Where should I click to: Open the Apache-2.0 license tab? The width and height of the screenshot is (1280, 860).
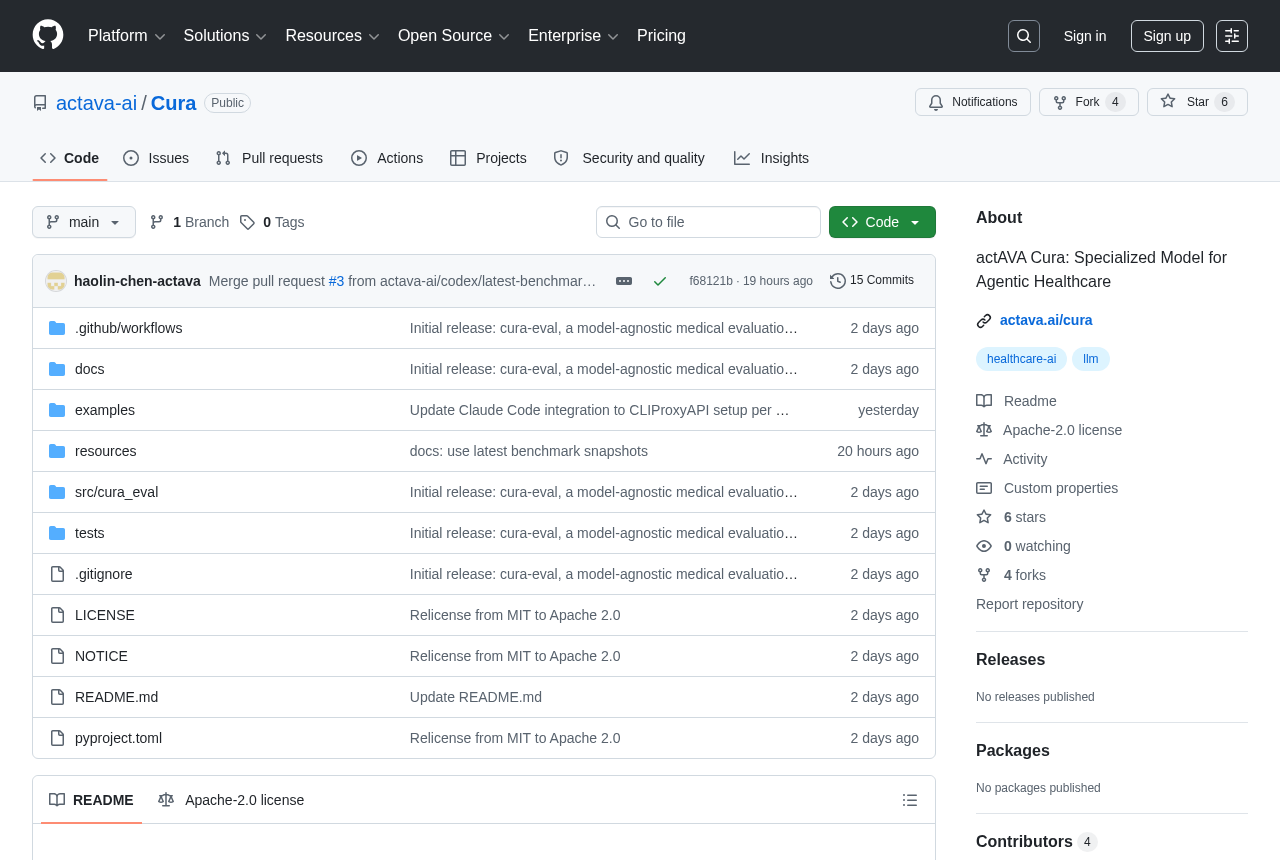(x=231, y=800)
